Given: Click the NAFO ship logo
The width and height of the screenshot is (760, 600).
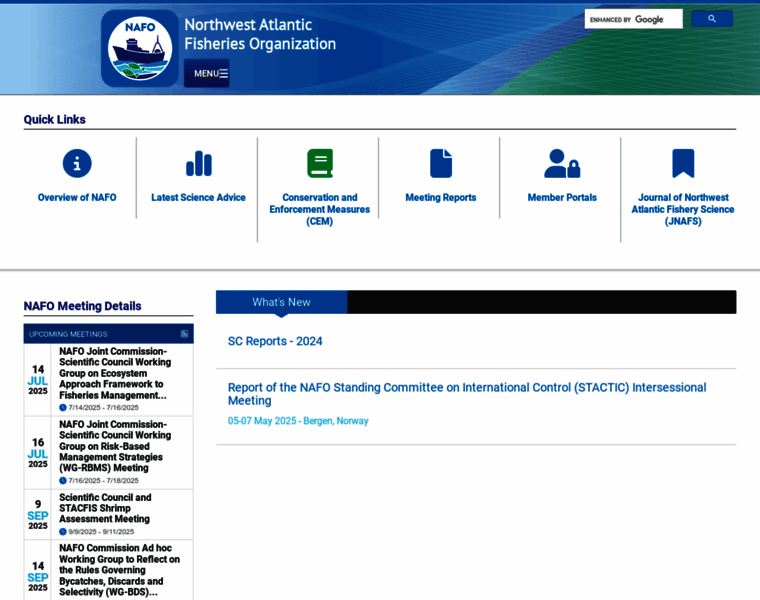Looking at the screenshot, I should pyautogui.click(x=140, y=48).
